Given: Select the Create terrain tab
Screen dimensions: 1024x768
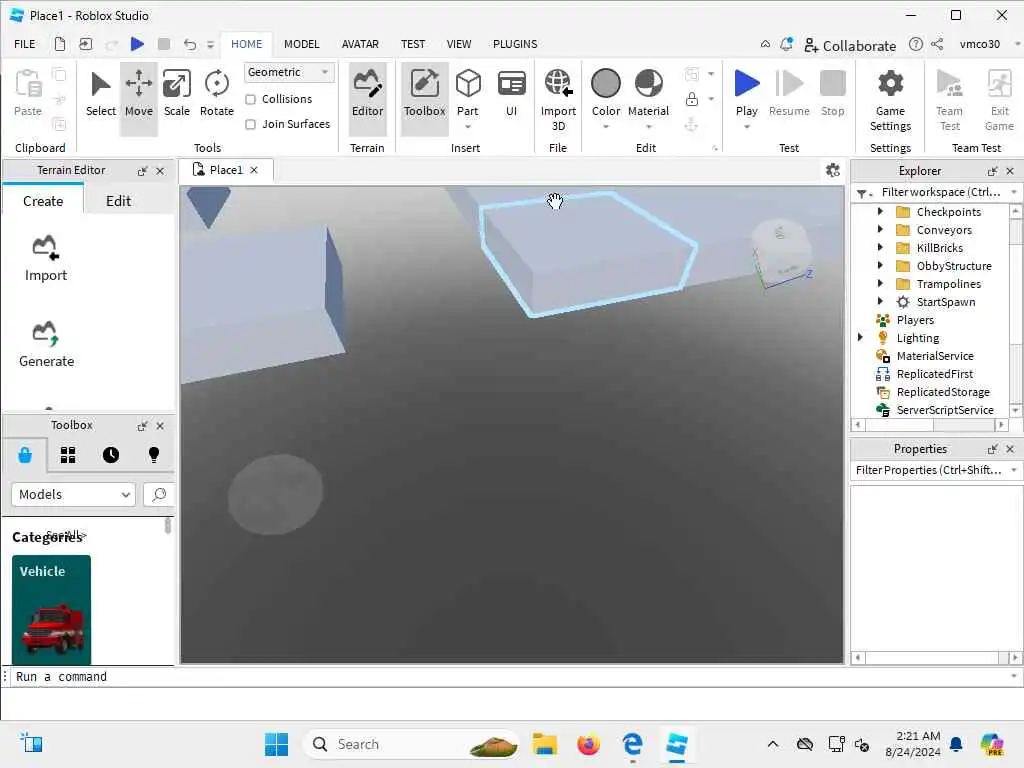Looking at the screenshot, I should [43, 200].
